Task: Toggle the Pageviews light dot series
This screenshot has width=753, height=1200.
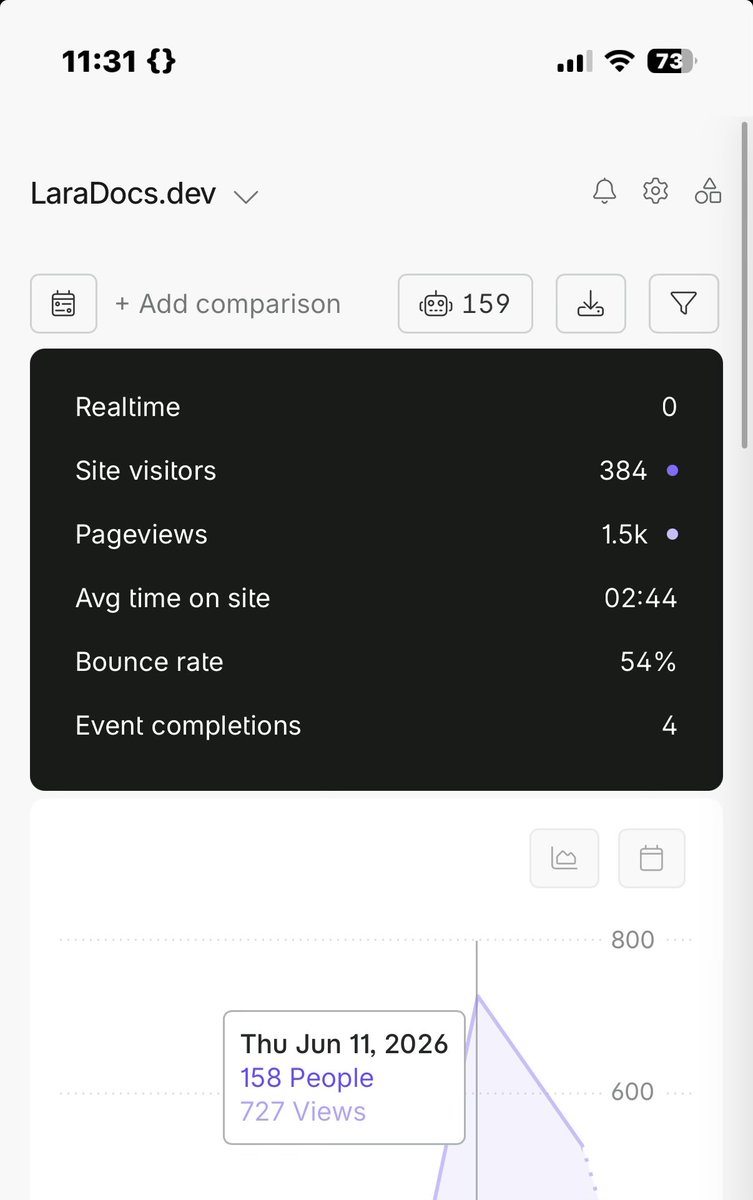Action: pyautogui.click(x=672, y=534)
